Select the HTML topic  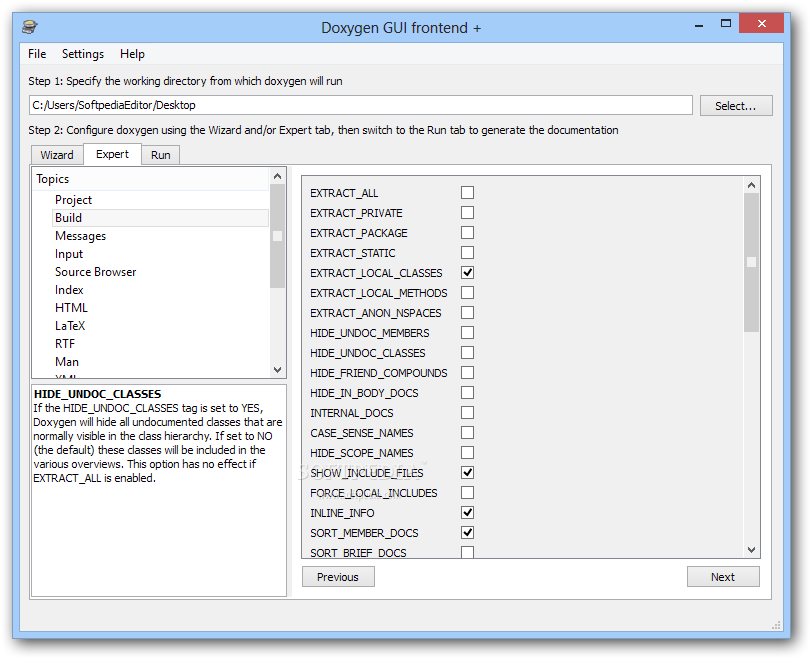point(71,308)
